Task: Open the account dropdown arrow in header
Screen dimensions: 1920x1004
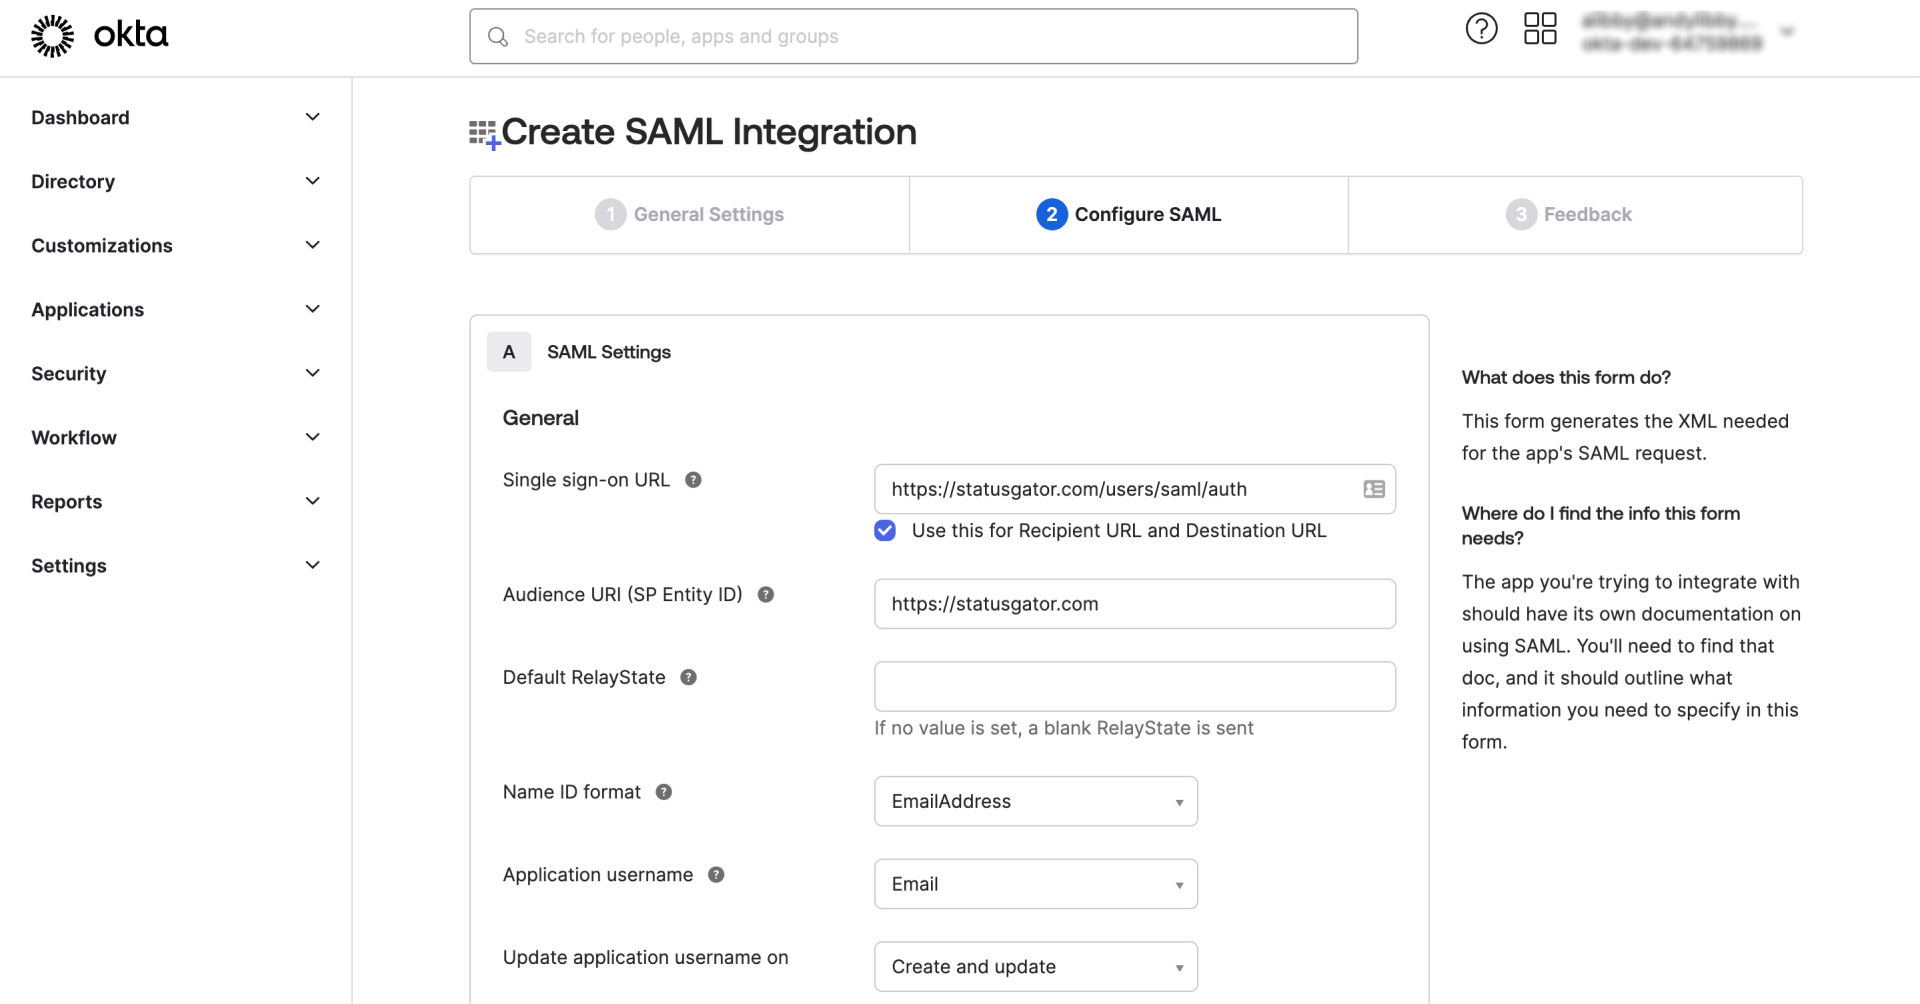Action: (1787, 32)
